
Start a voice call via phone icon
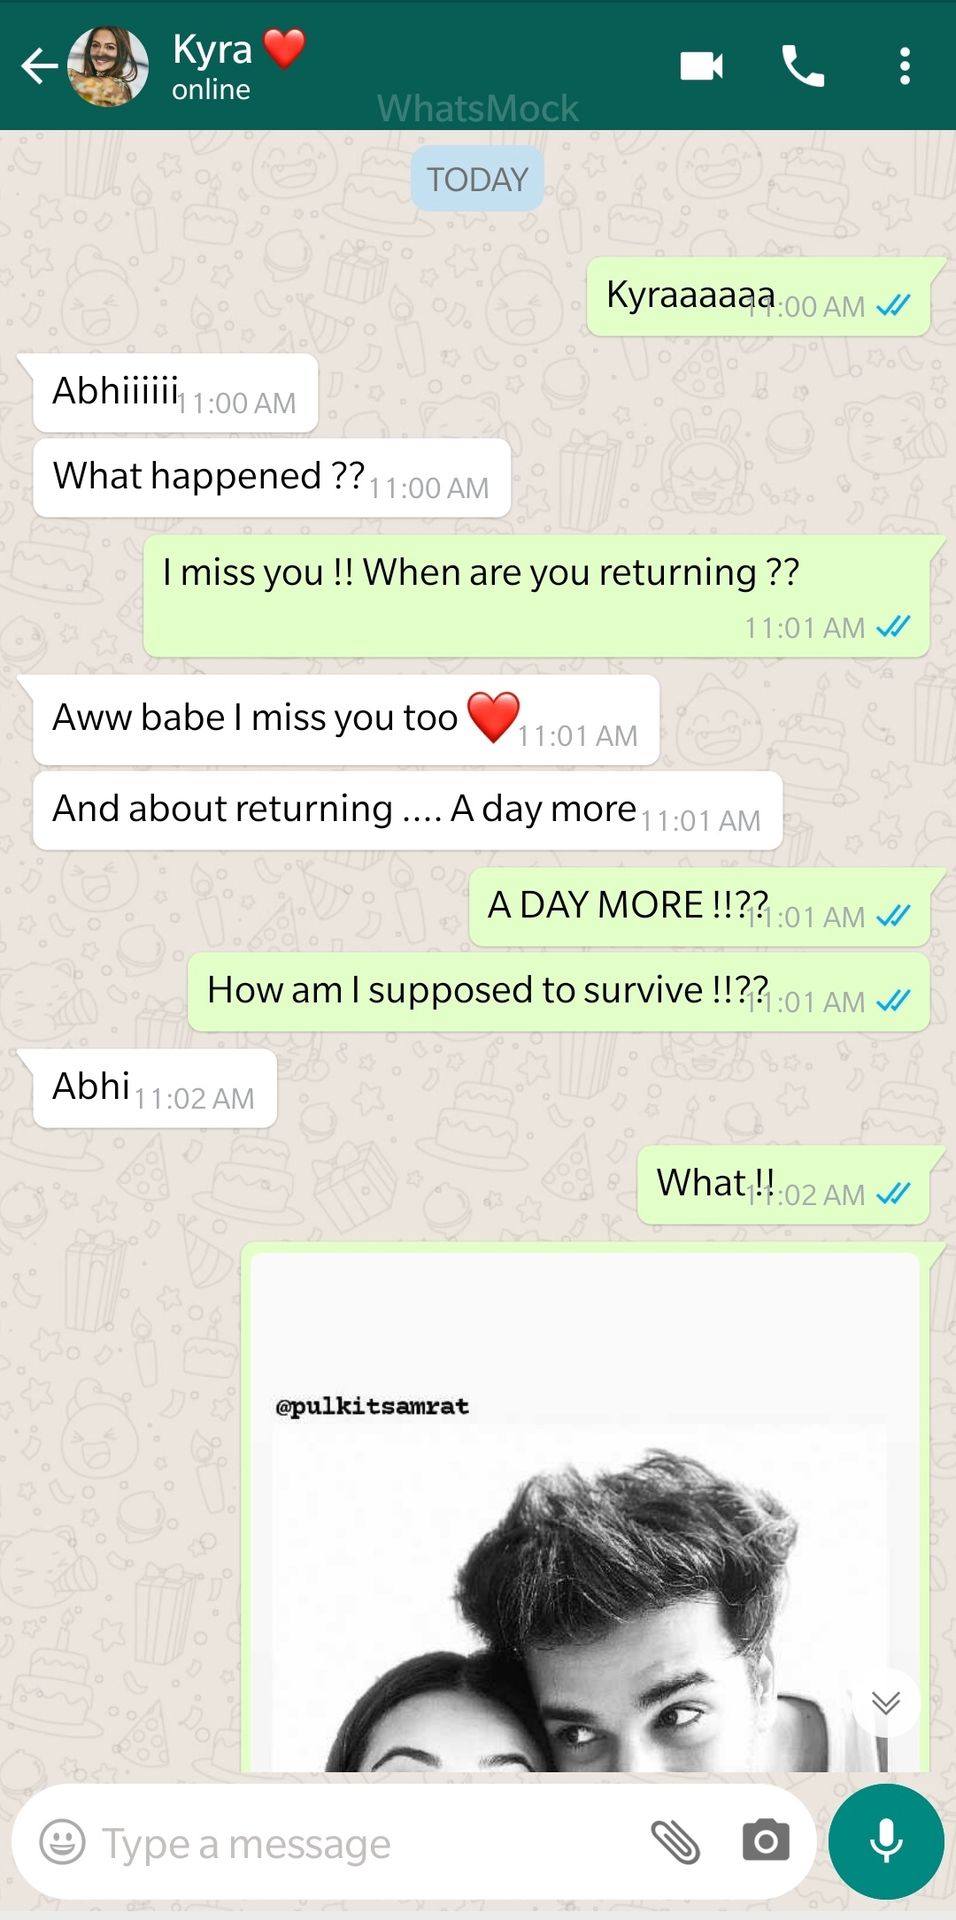[803, 66]
